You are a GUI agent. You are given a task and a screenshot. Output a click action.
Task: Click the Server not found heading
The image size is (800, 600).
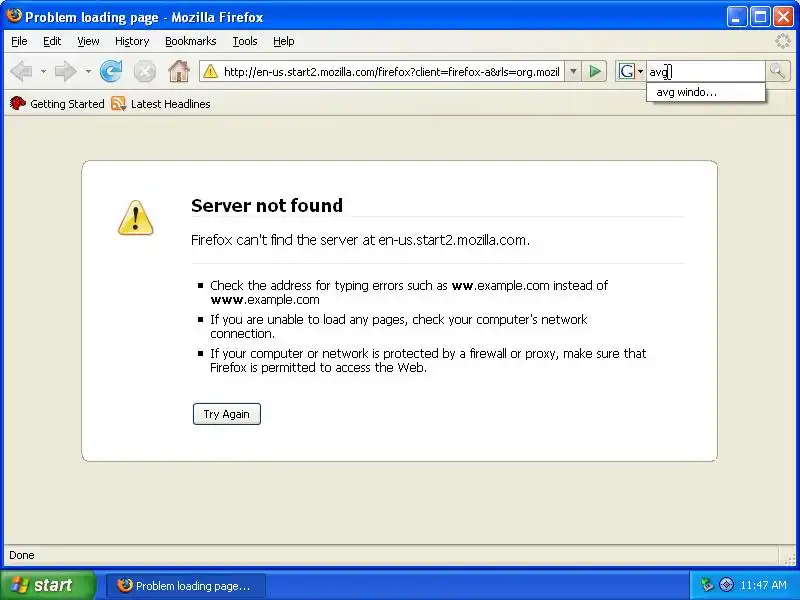pos(267,206)
